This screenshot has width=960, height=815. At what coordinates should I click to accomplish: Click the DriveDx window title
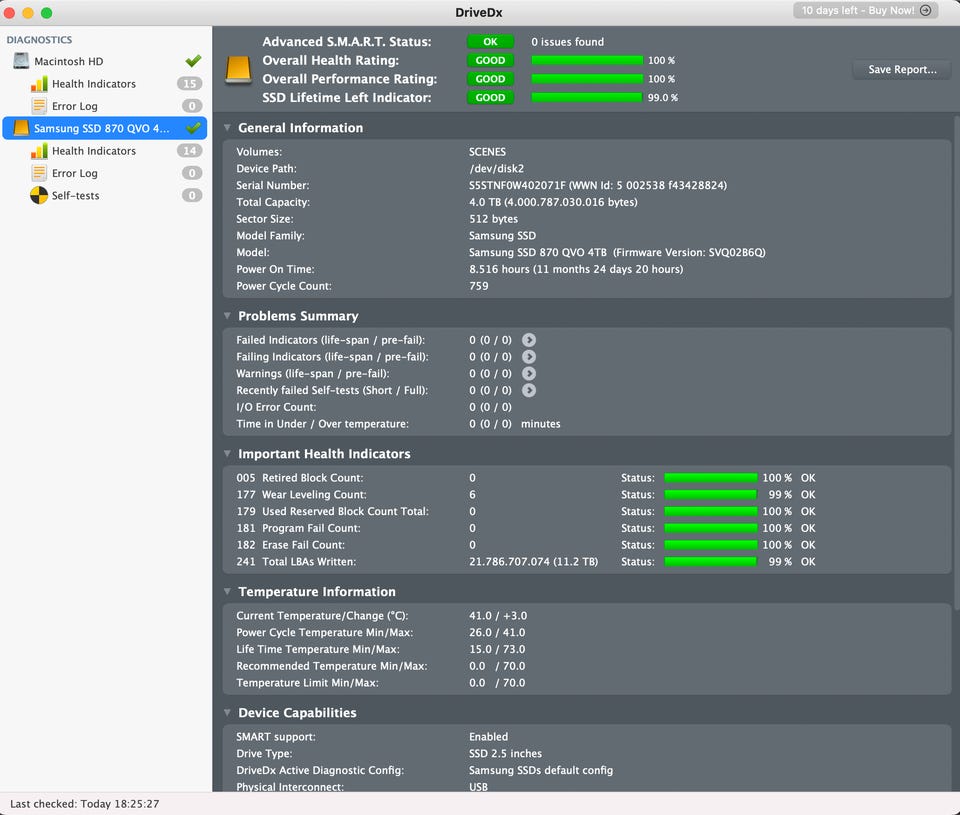pos(479,12)
